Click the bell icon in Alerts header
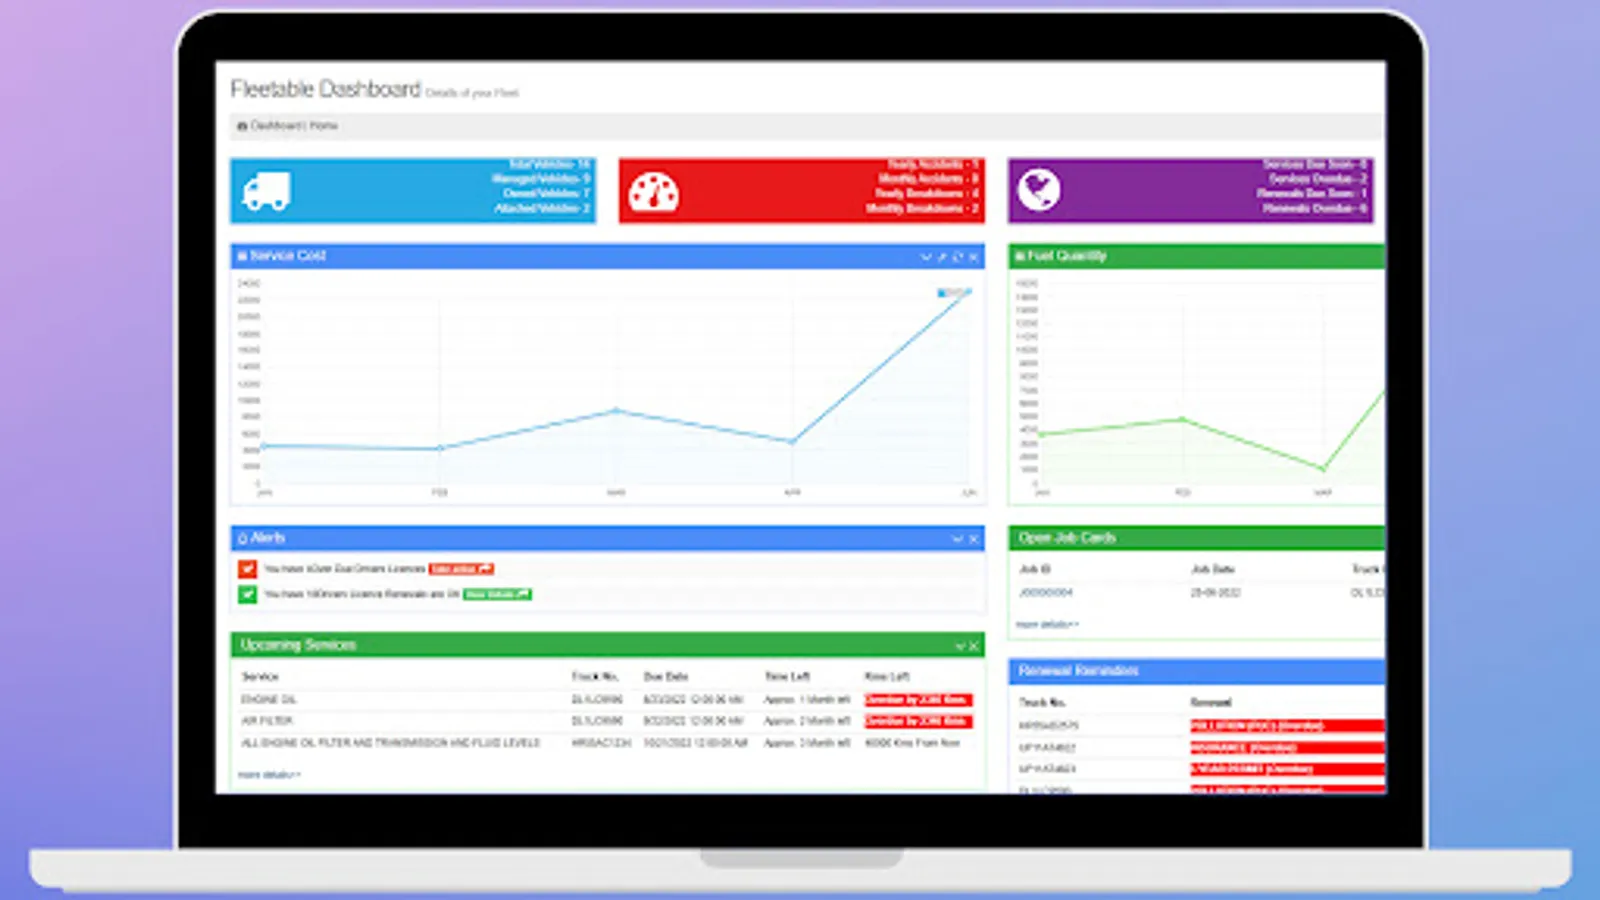 point(243,538)
